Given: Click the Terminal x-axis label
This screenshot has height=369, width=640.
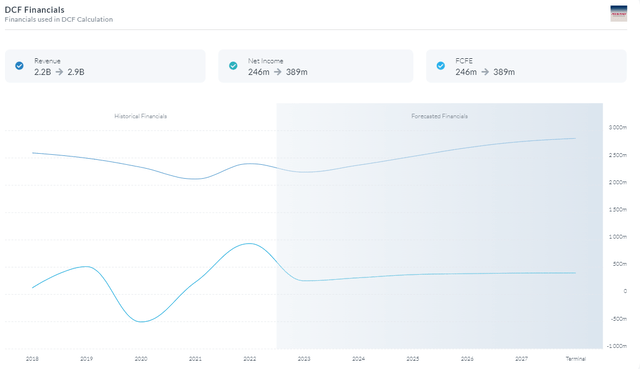Looking at the screenshot, I should pyautogui.click(x=576, y=359).
